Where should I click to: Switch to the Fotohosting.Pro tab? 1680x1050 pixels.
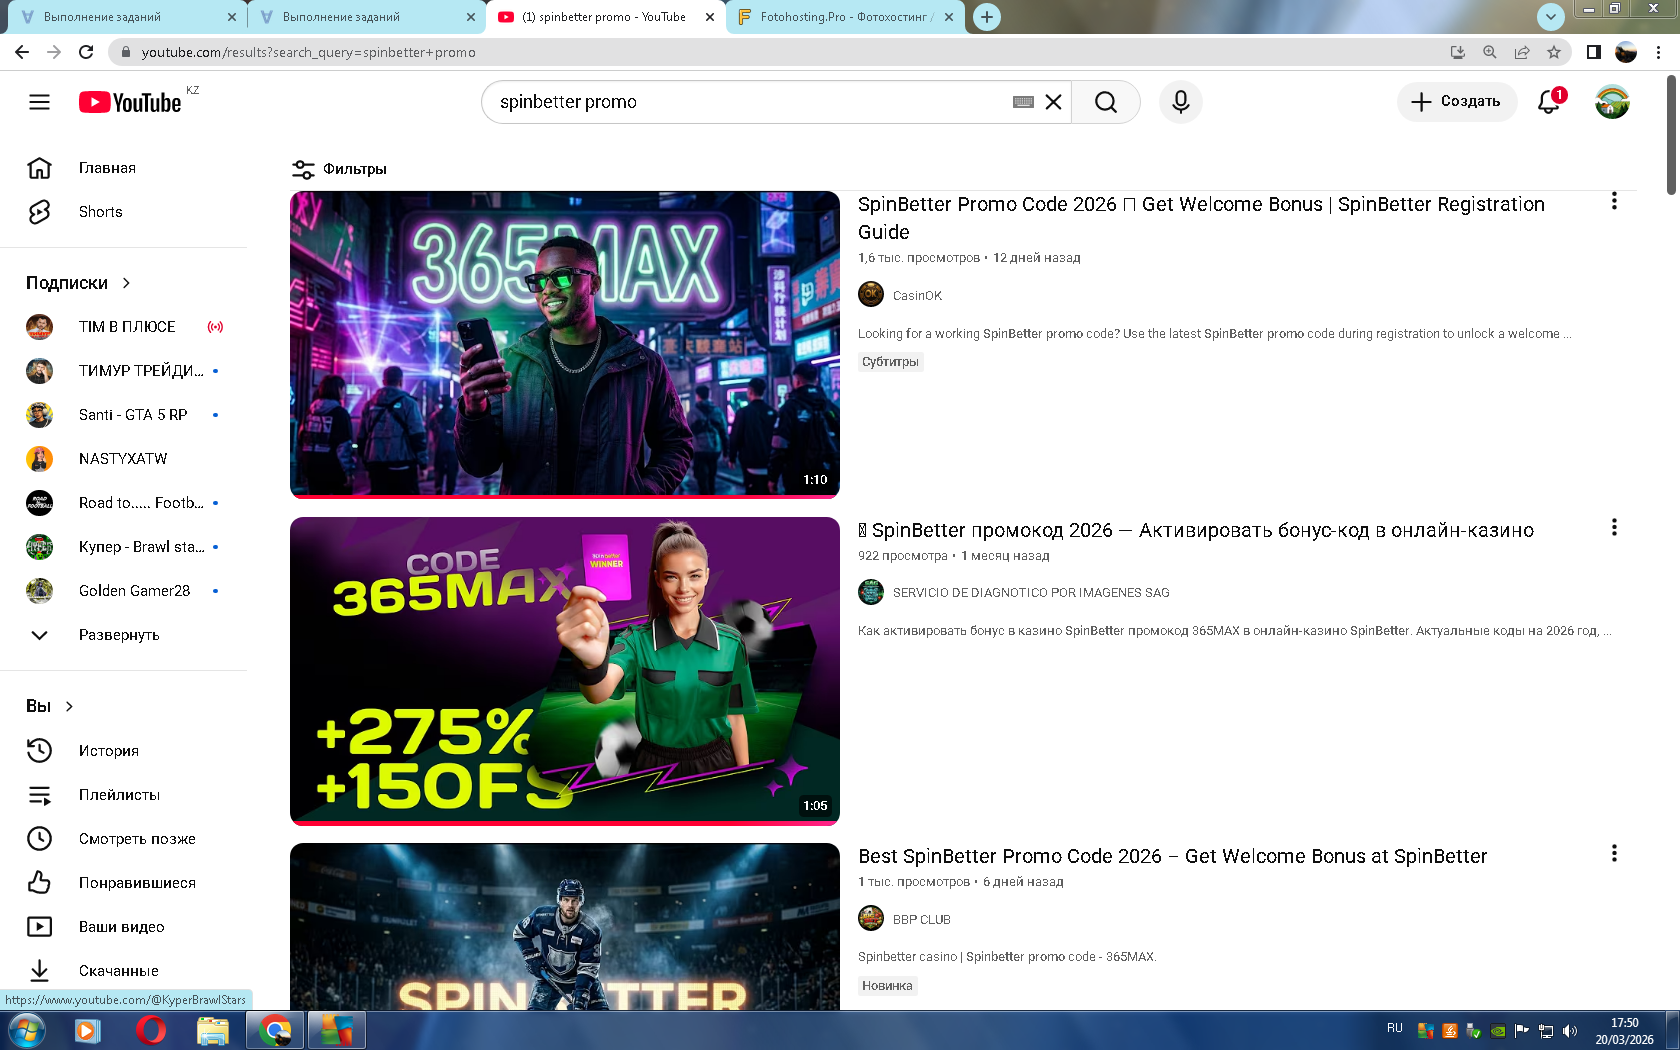point(846,17)
